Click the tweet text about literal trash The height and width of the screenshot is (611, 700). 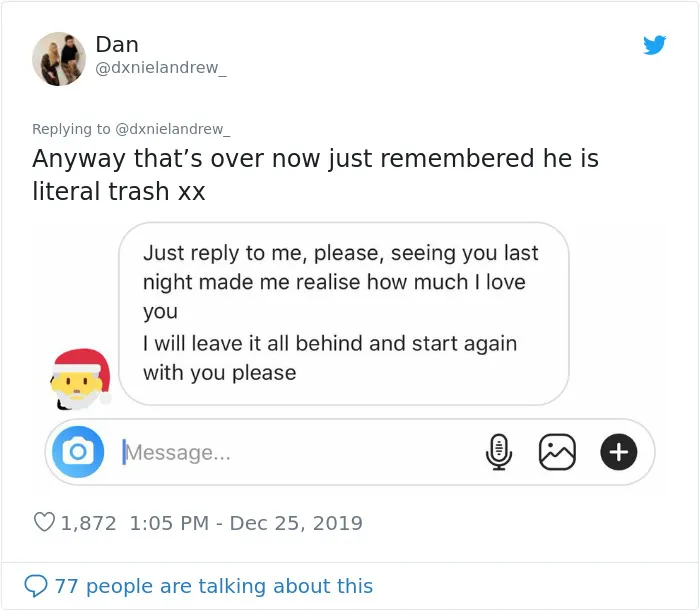coord(315,175)
